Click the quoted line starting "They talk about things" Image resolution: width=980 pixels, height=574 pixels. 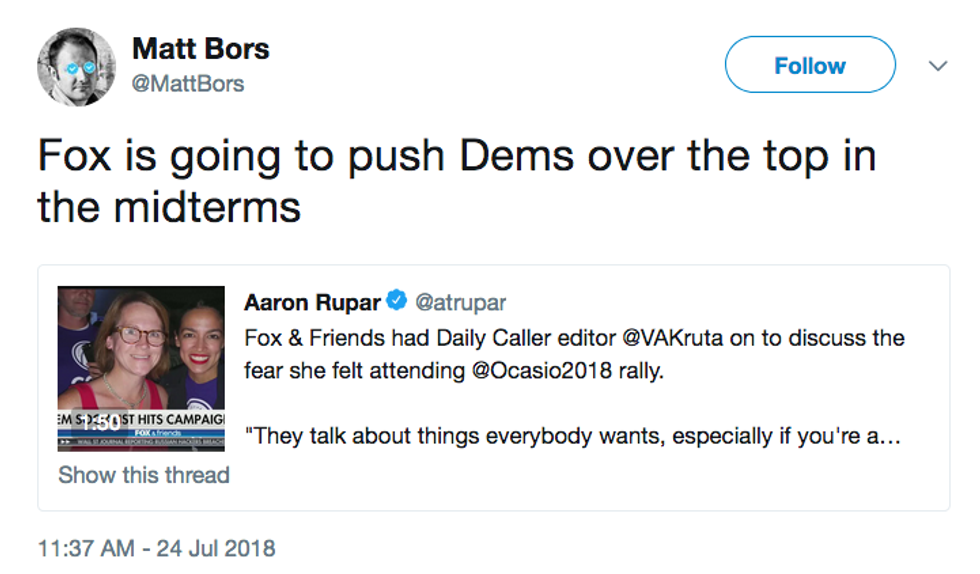574,437
